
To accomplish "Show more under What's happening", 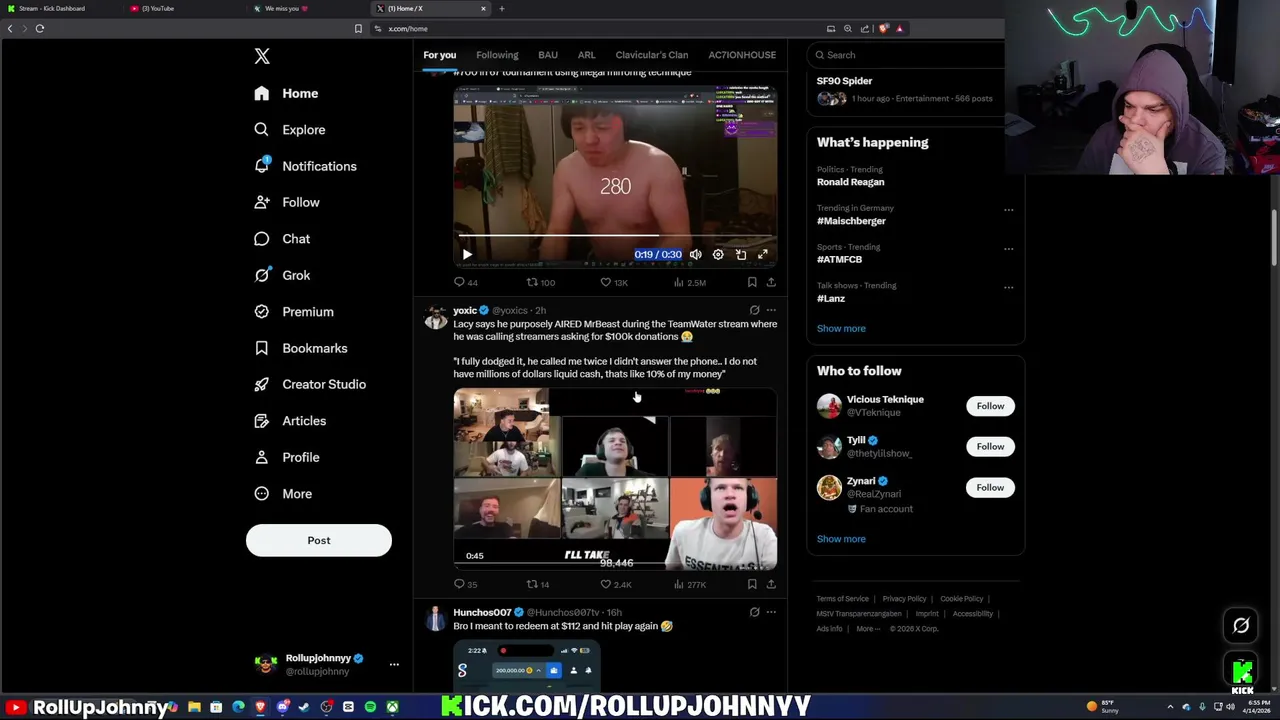I will point(841,328).
